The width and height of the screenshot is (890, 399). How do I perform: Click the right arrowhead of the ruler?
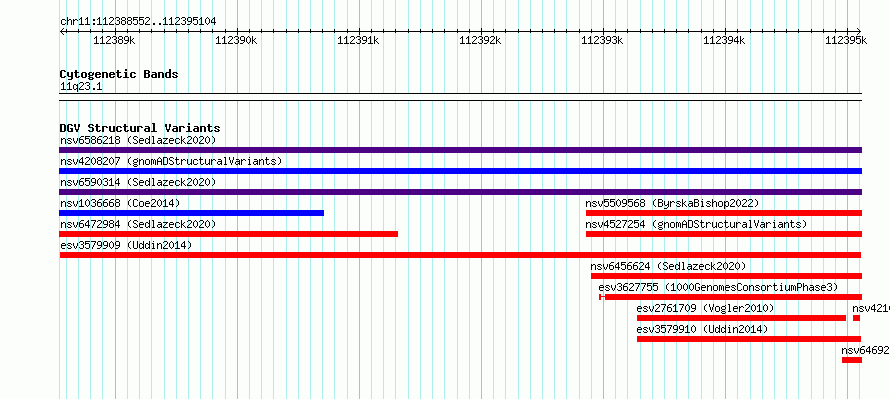859,31
